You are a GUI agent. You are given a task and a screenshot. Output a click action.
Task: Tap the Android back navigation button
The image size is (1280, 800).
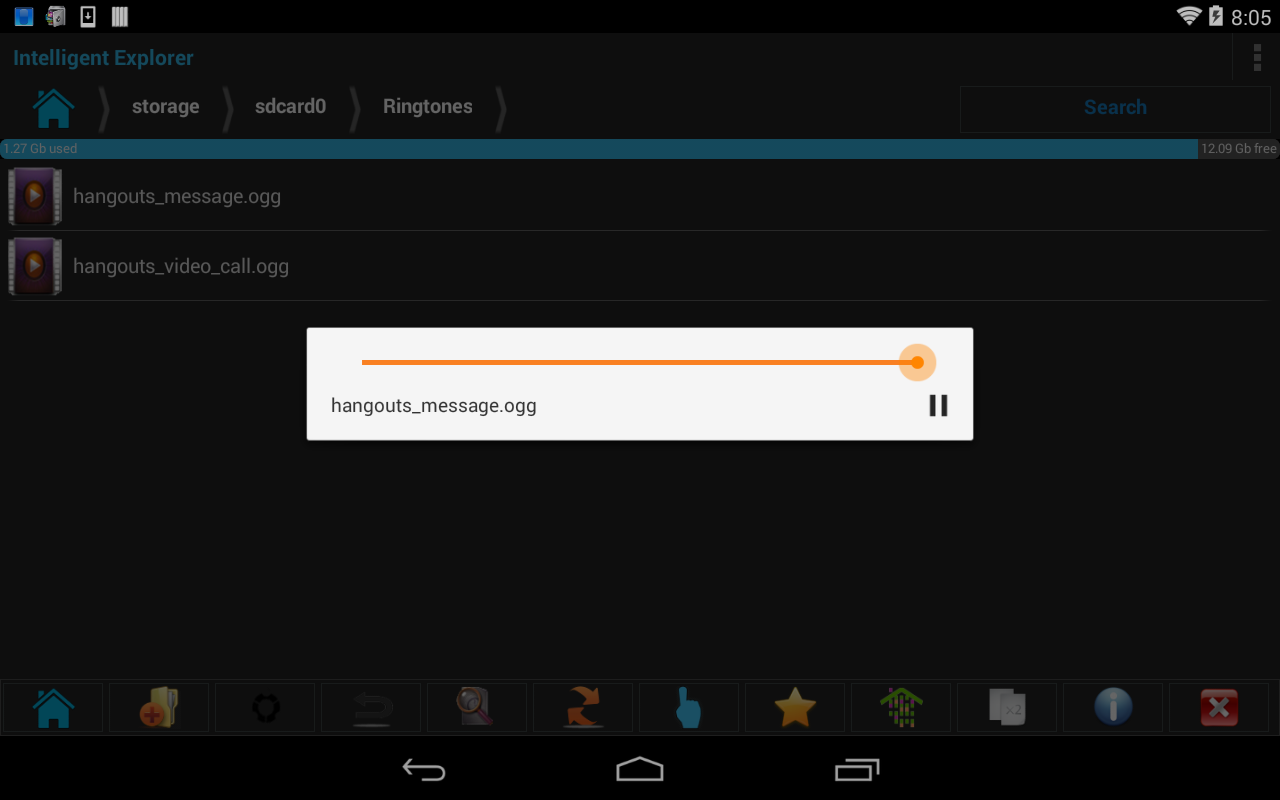point(424,769)
